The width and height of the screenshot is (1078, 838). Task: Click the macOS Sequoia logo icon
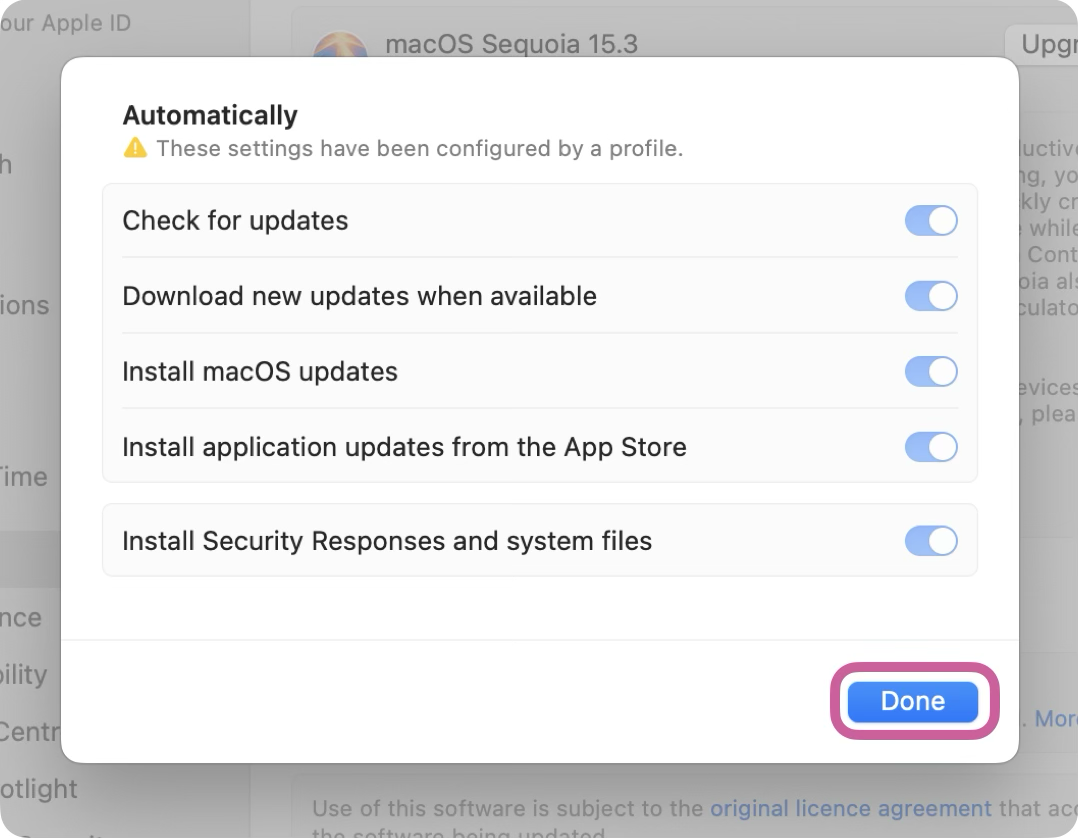pos(340,44)
